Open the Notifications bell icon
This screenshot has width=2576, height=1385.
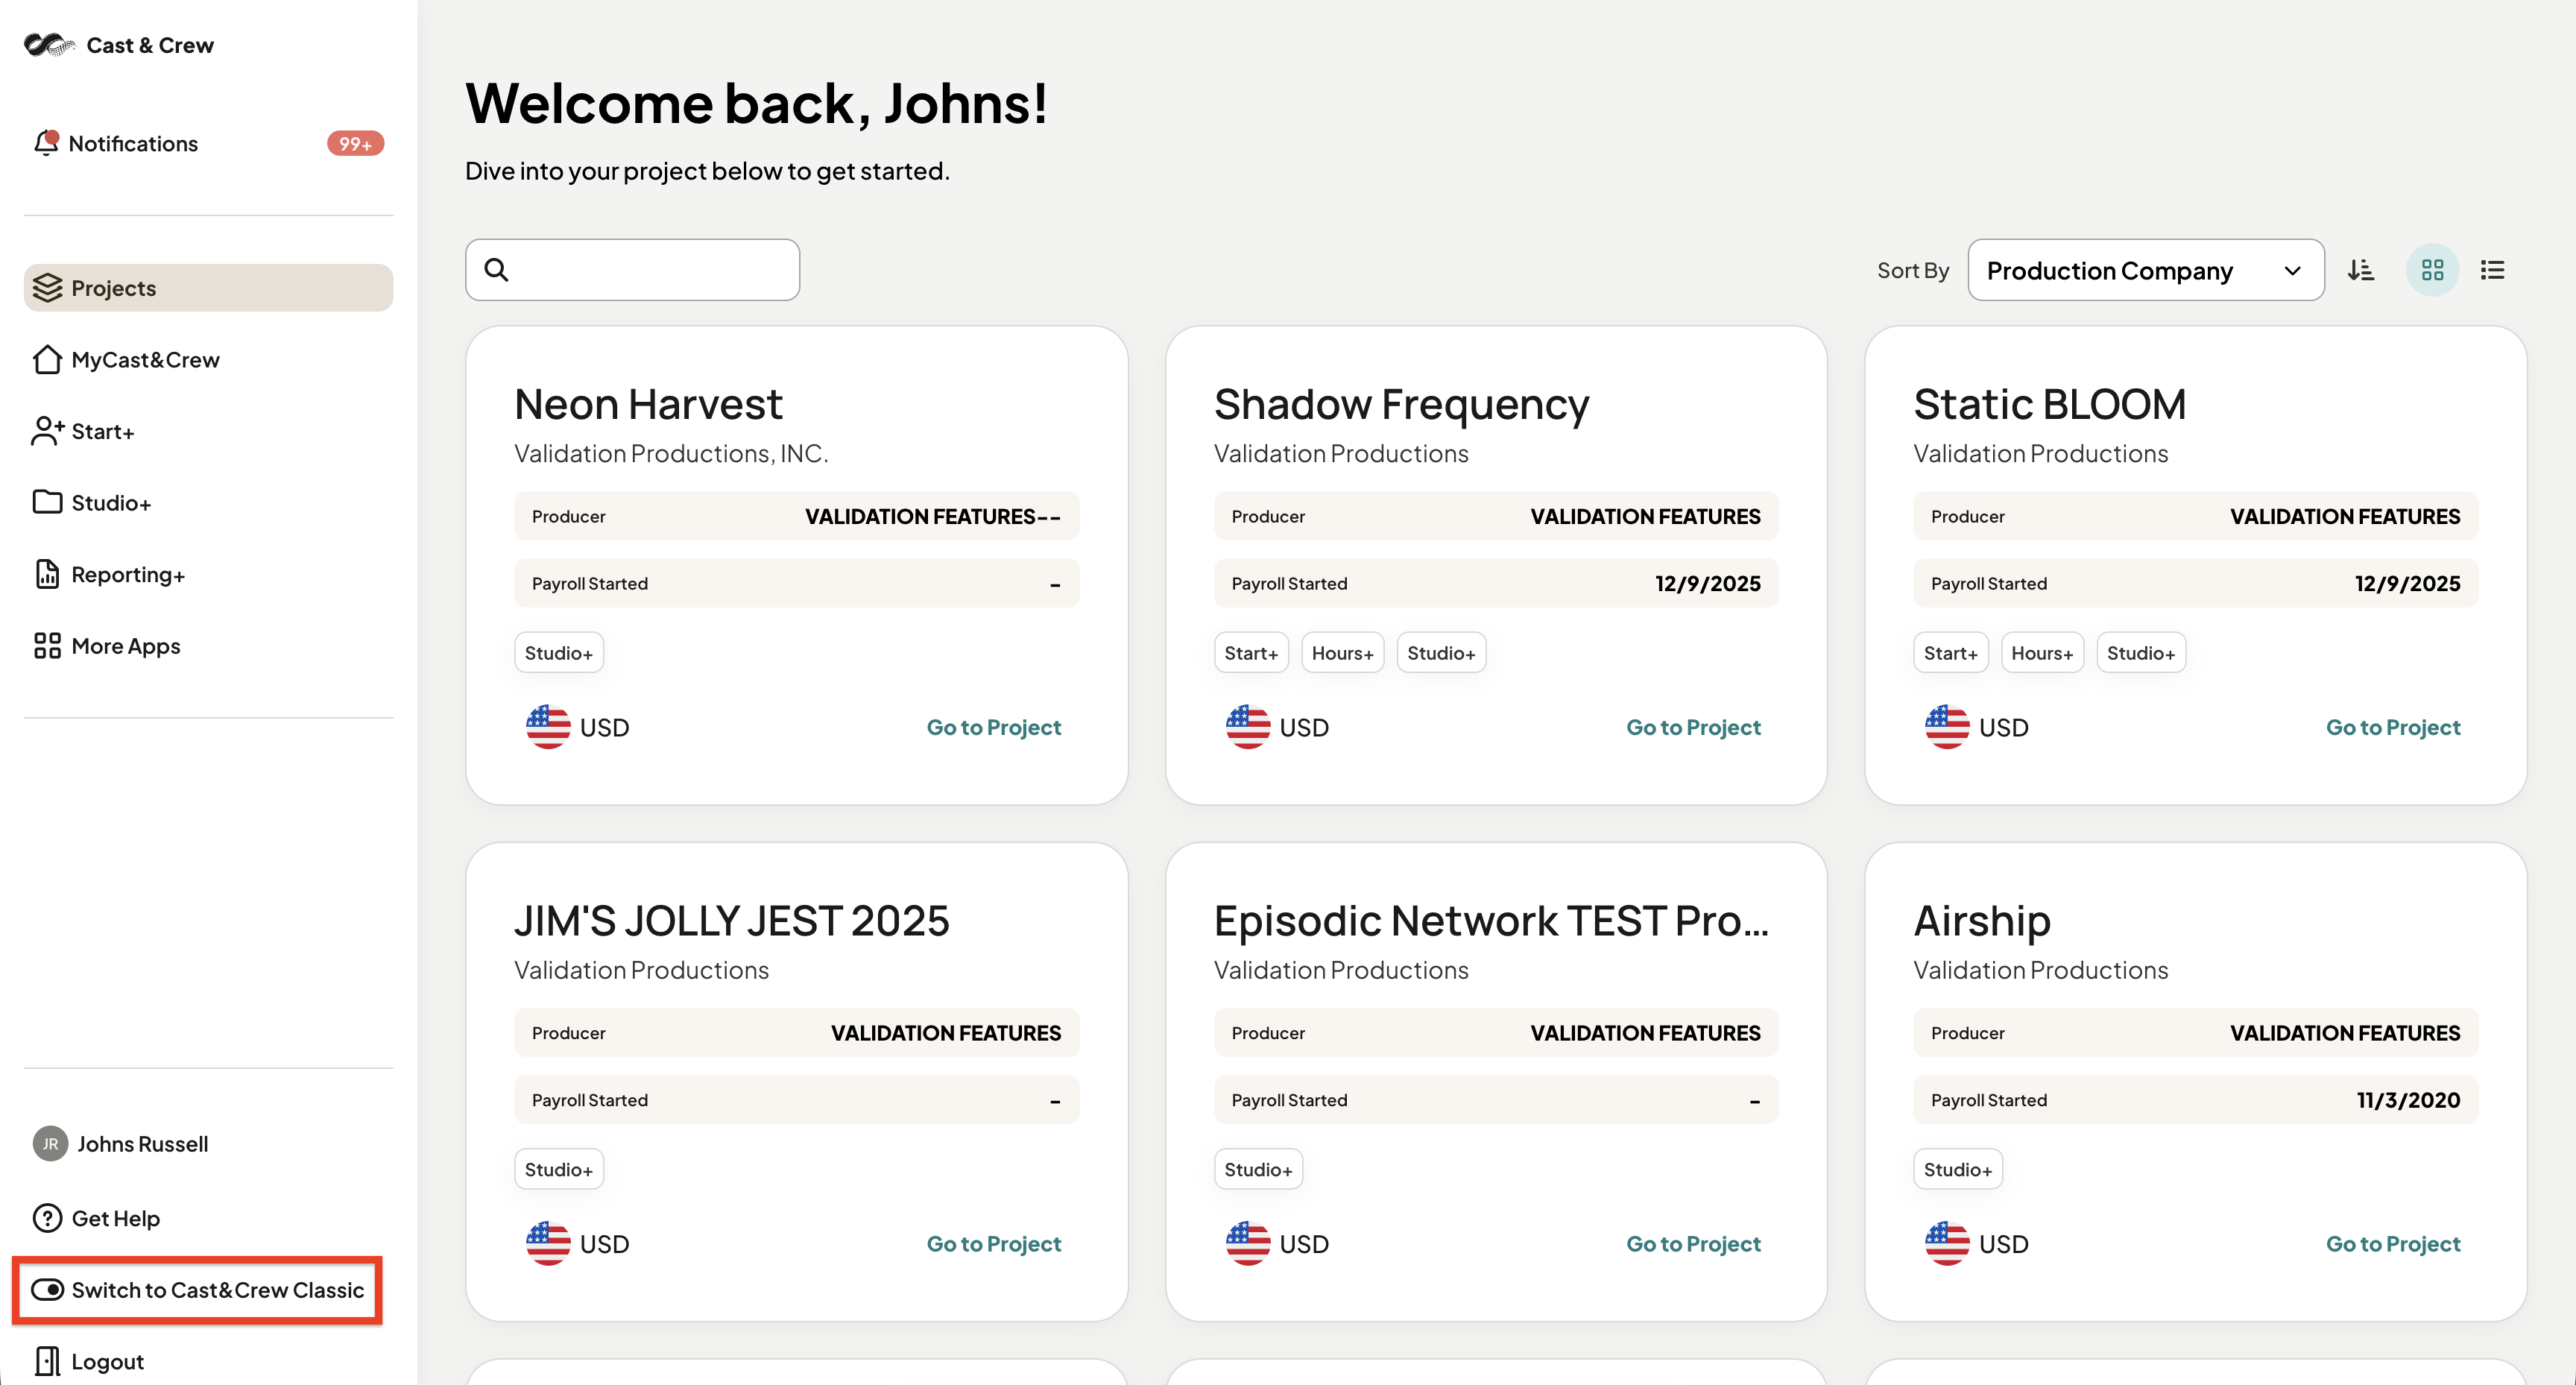point(46,143)
